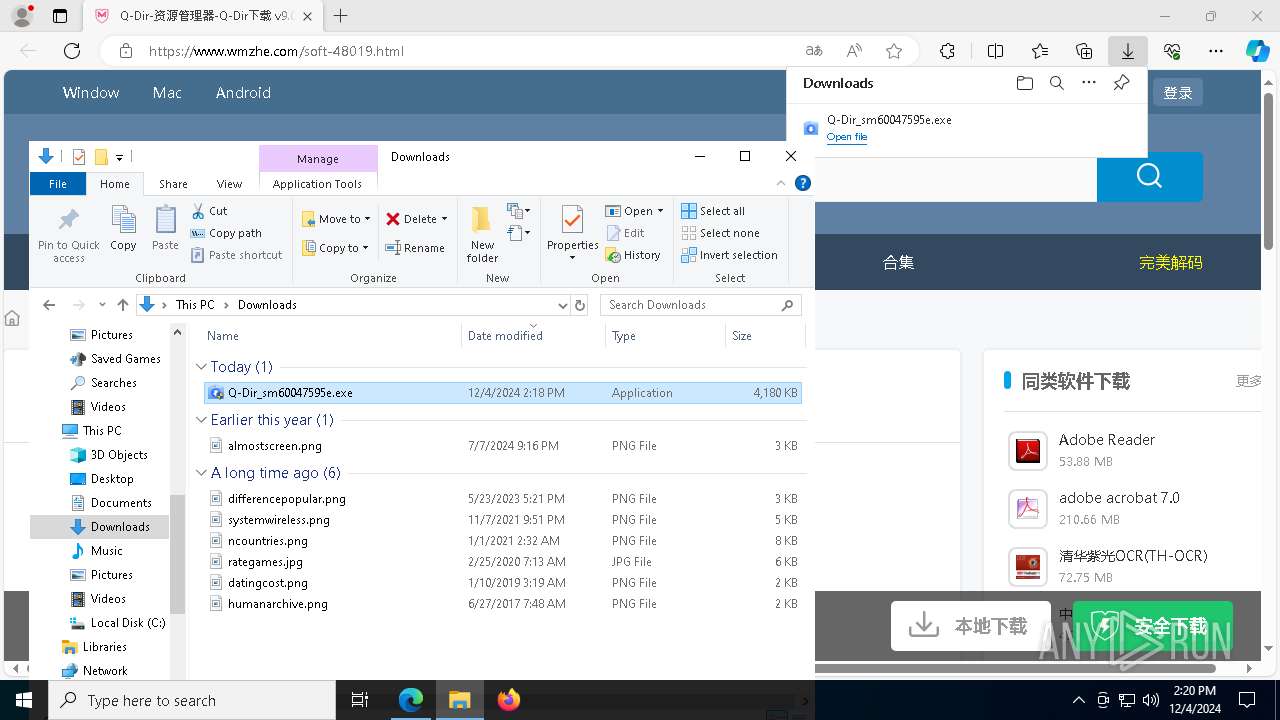Open the Properties ribbon button

coord(572,234)
